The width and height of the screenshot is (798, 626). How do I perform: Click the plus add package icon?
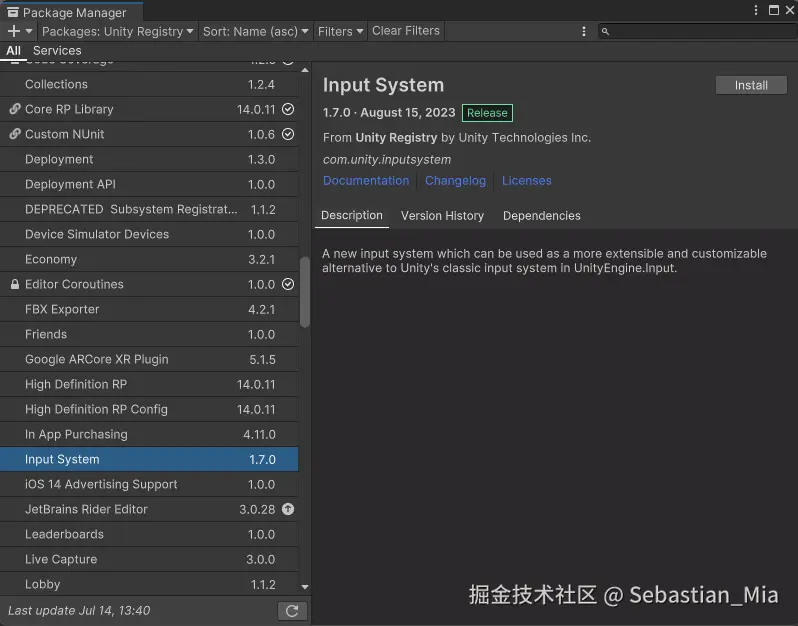coord(14,32)
